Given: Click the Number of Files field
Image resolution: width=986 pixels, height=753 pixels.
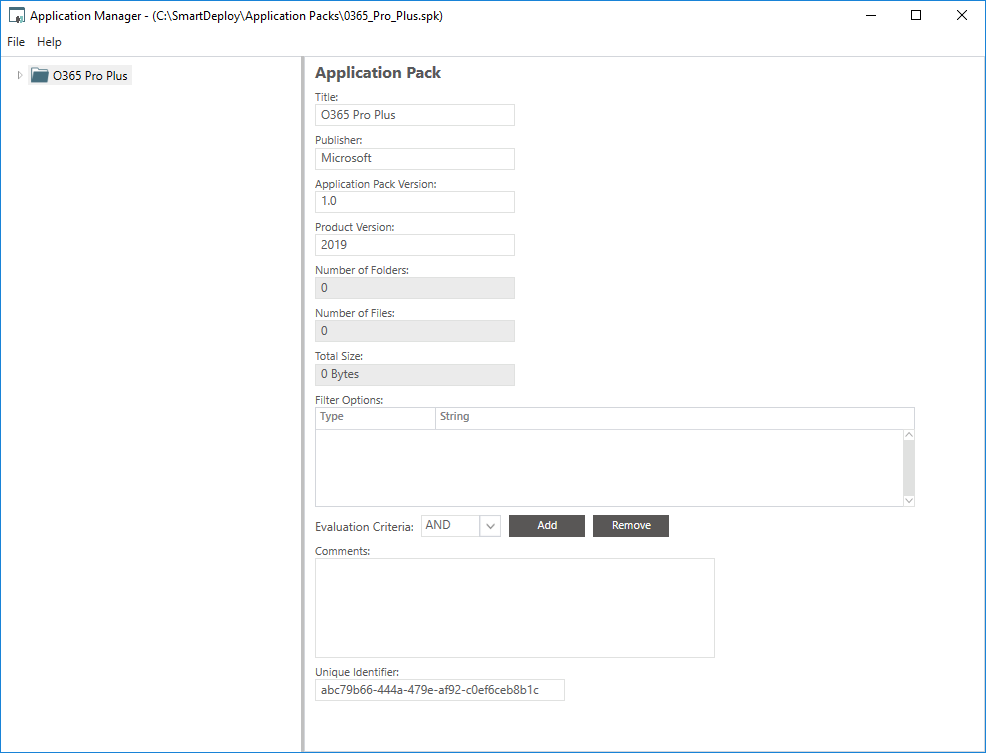Looking at the screenshot, I should click(x=414, y=331).
